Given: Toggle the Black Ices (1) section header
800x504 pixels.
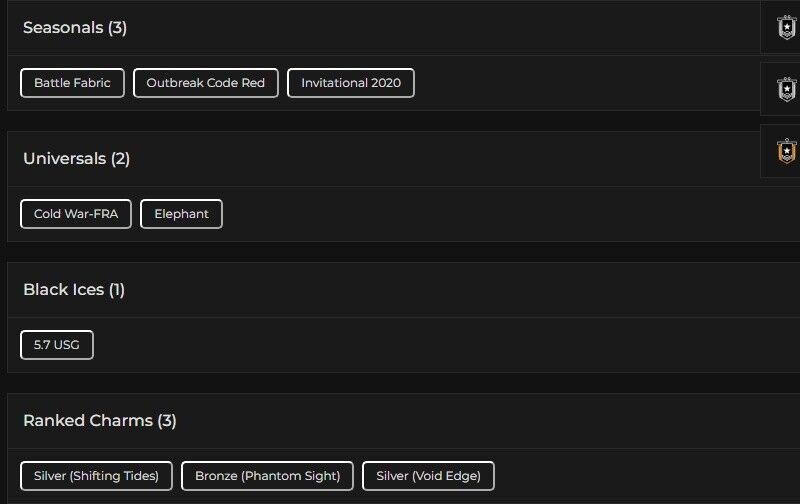Looking at the screenshot, I should (74, 290).
